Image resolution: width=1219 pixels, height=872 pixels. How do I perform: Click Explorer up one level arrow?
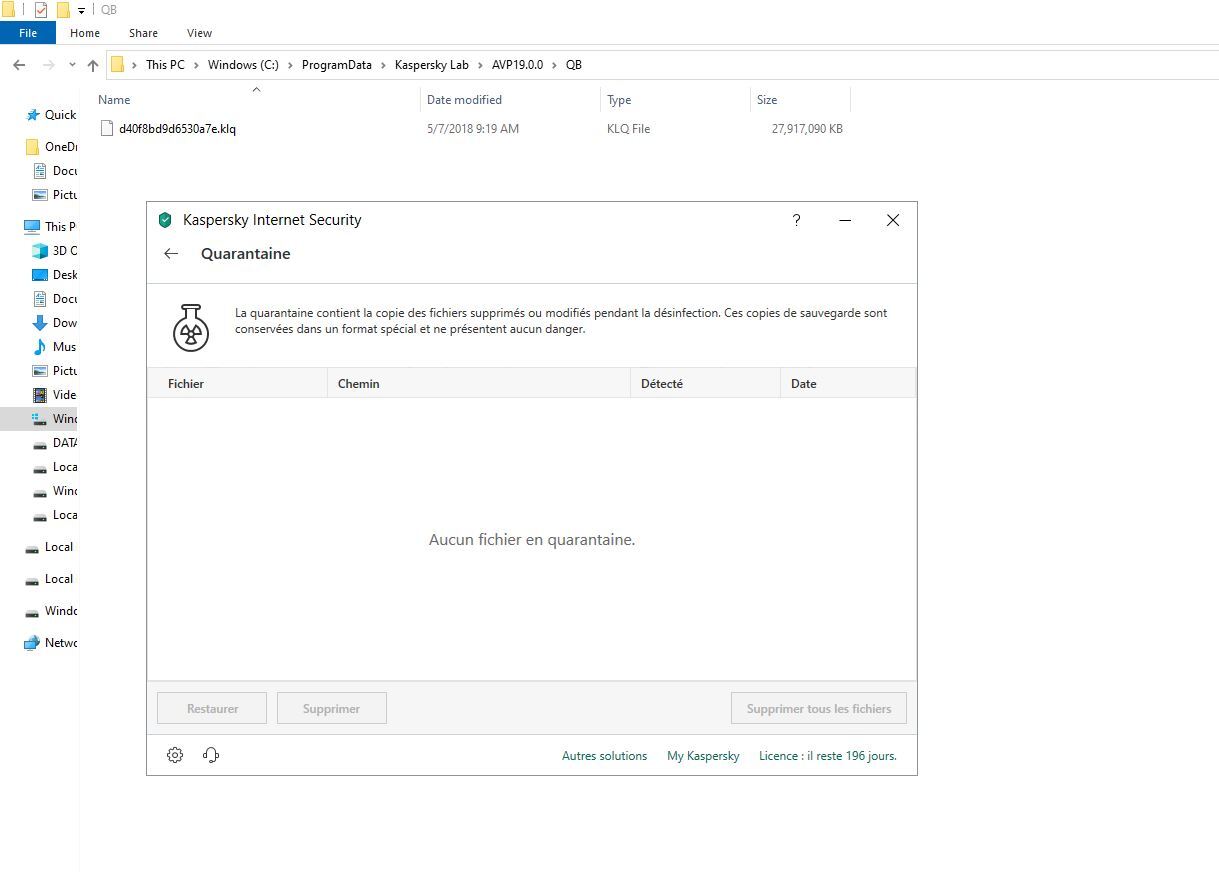pyautogui.click(x=93, y=65)
